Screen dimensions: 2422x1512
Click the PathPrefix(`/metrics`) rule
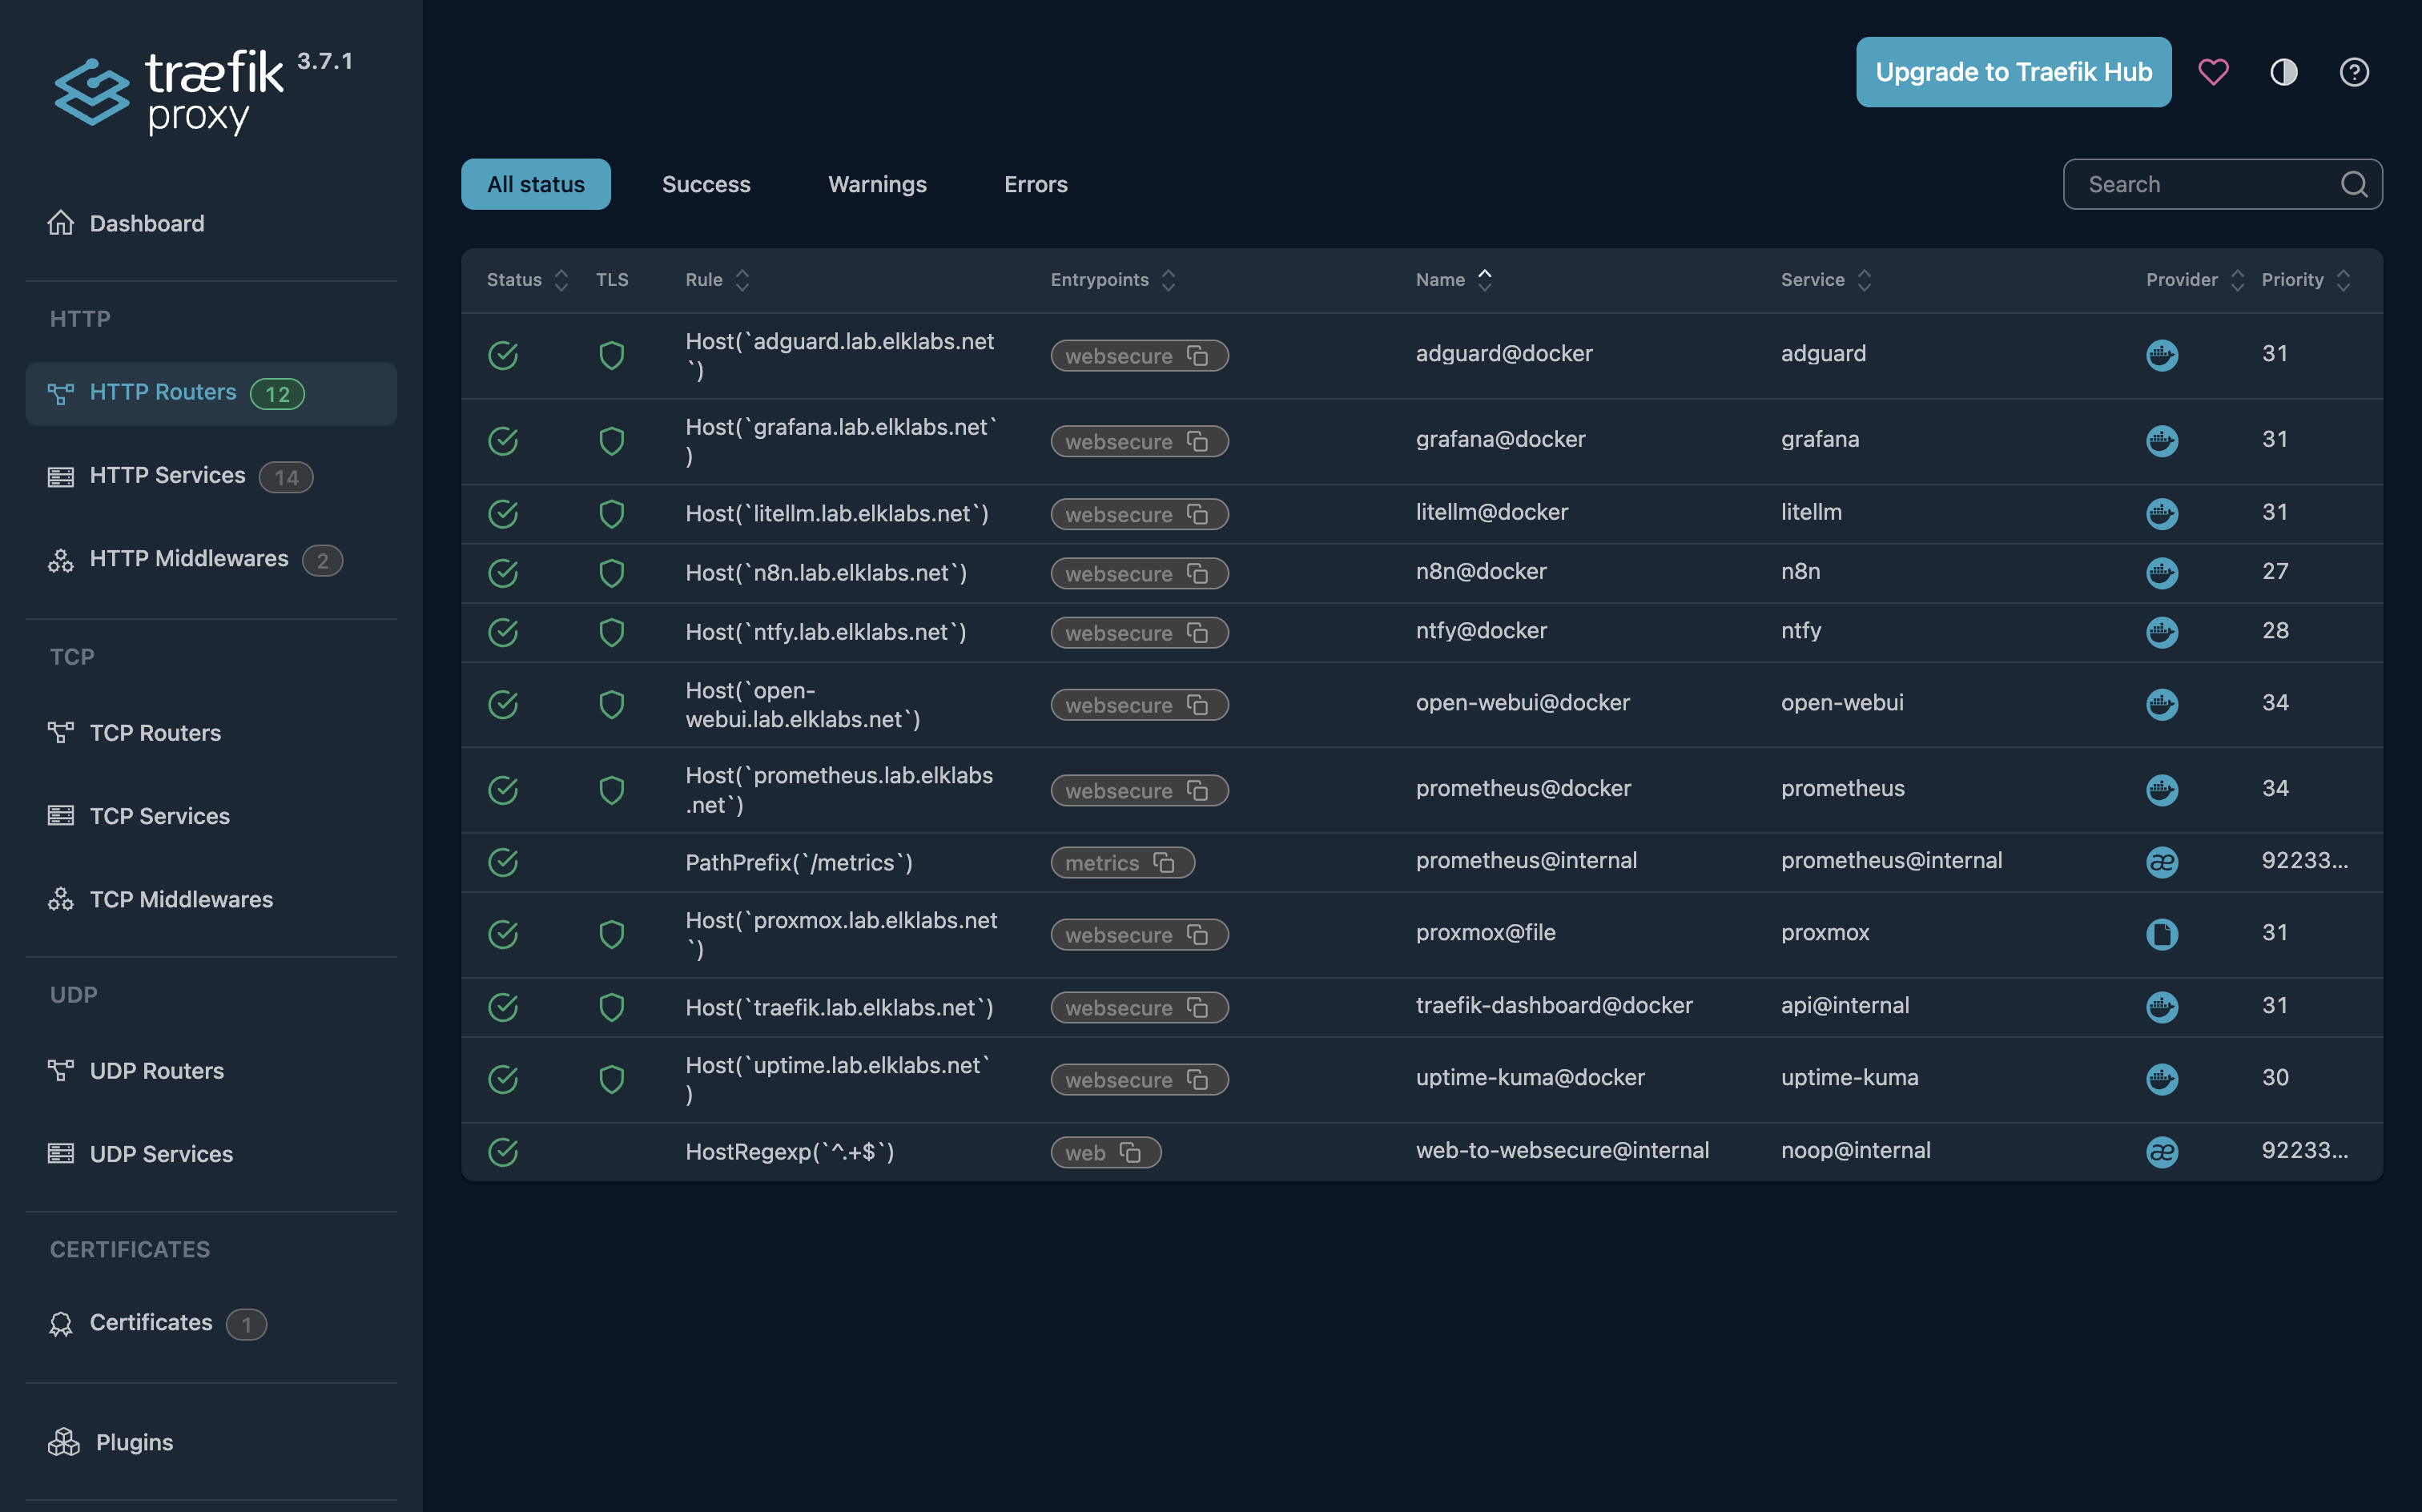point(799,863)
